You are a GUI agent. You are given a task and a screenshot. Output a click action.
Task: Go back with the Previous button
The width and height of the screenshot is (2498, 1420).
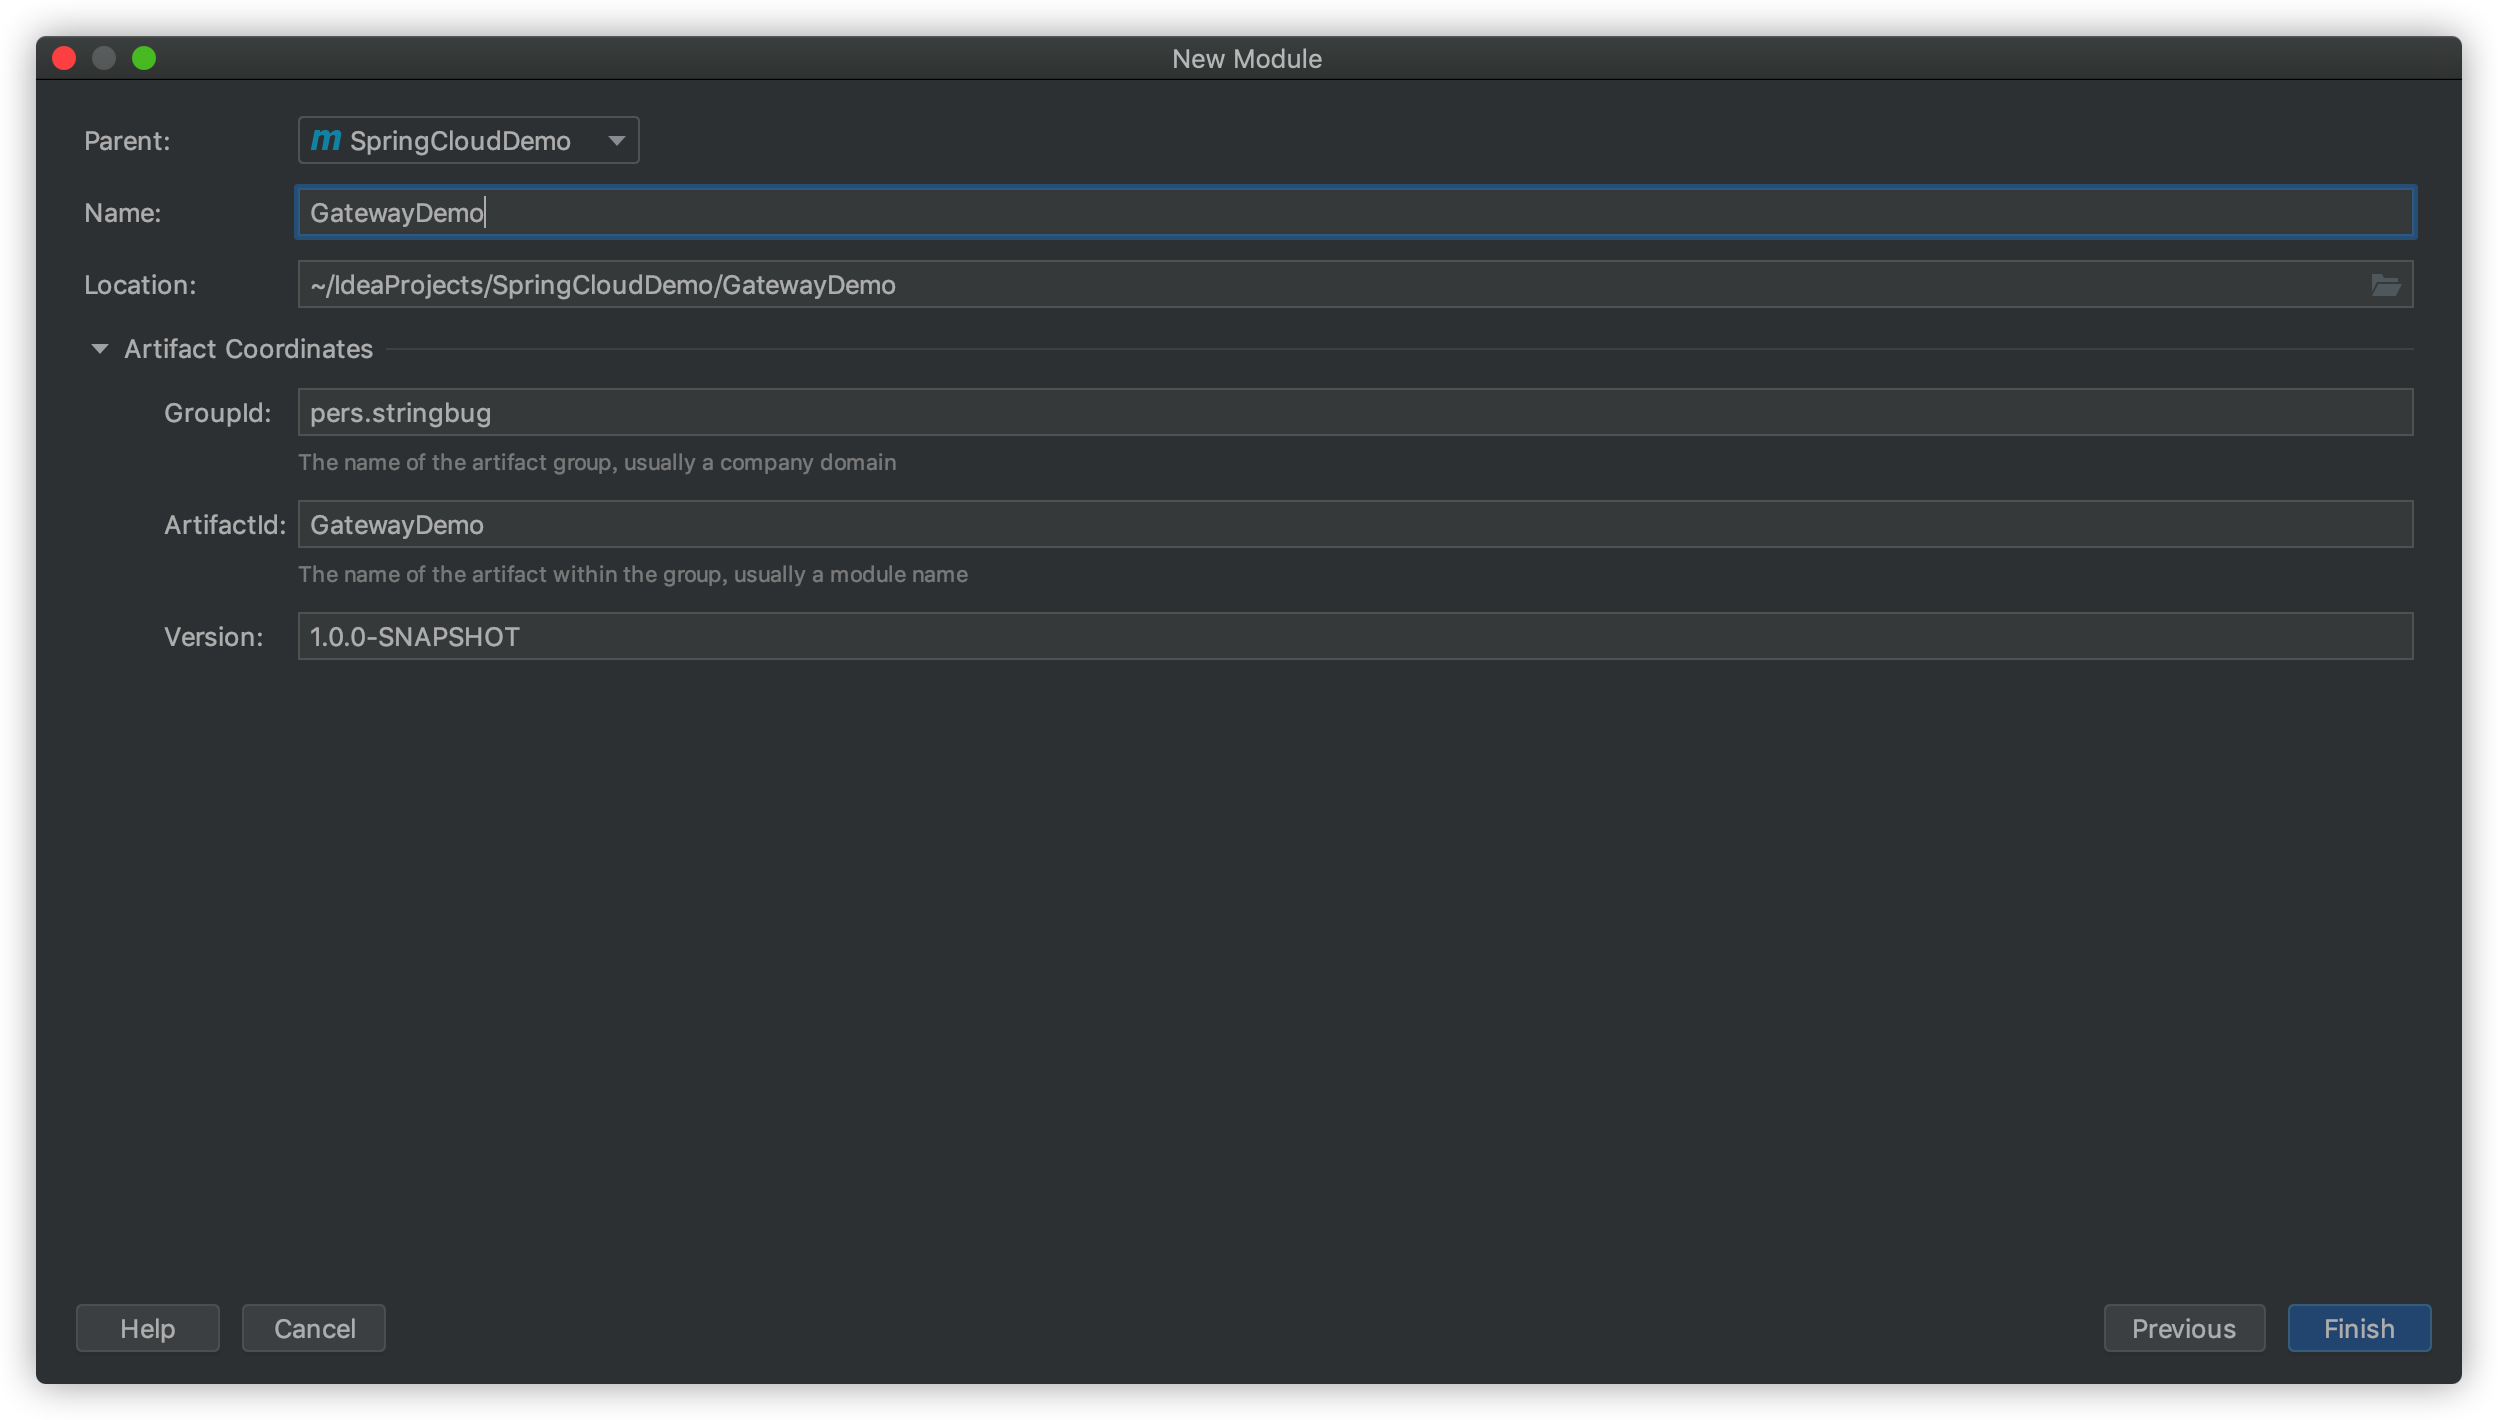click(2183, 1328)
